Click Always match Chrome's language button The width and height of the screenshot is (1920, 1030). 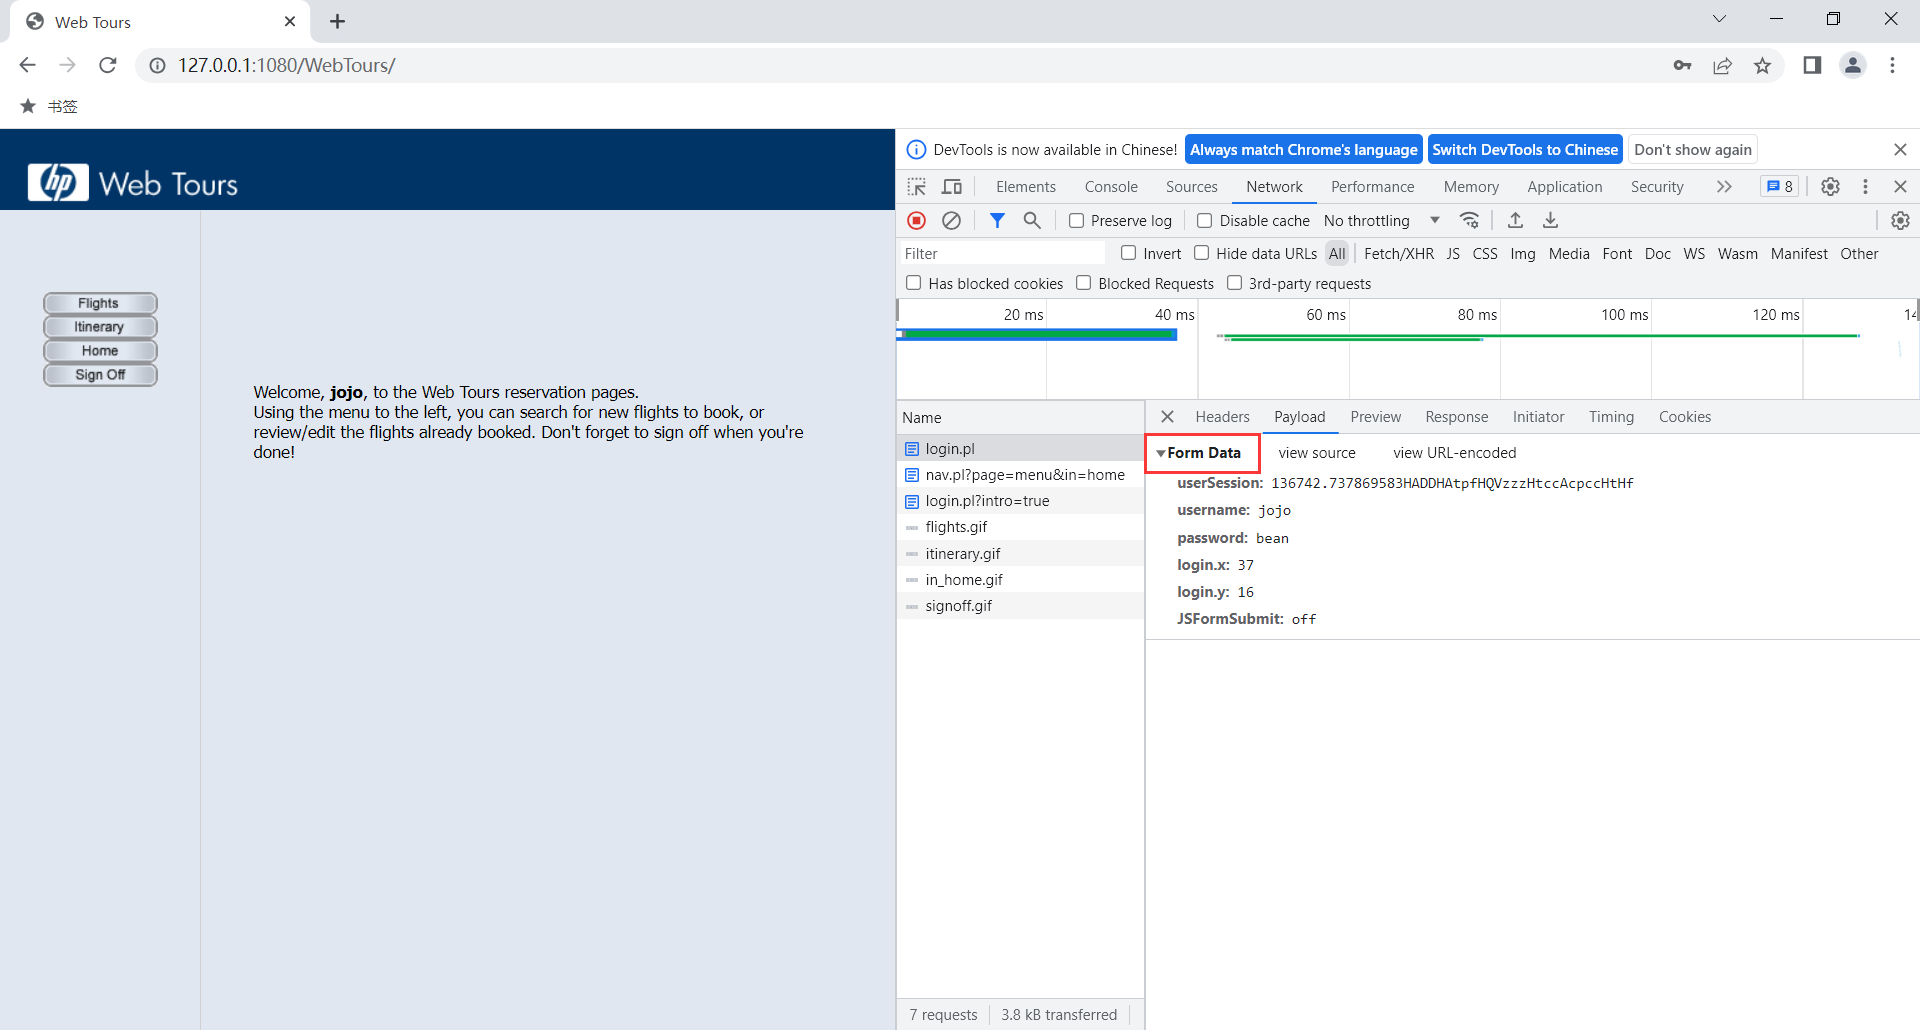pos(1303,150)
